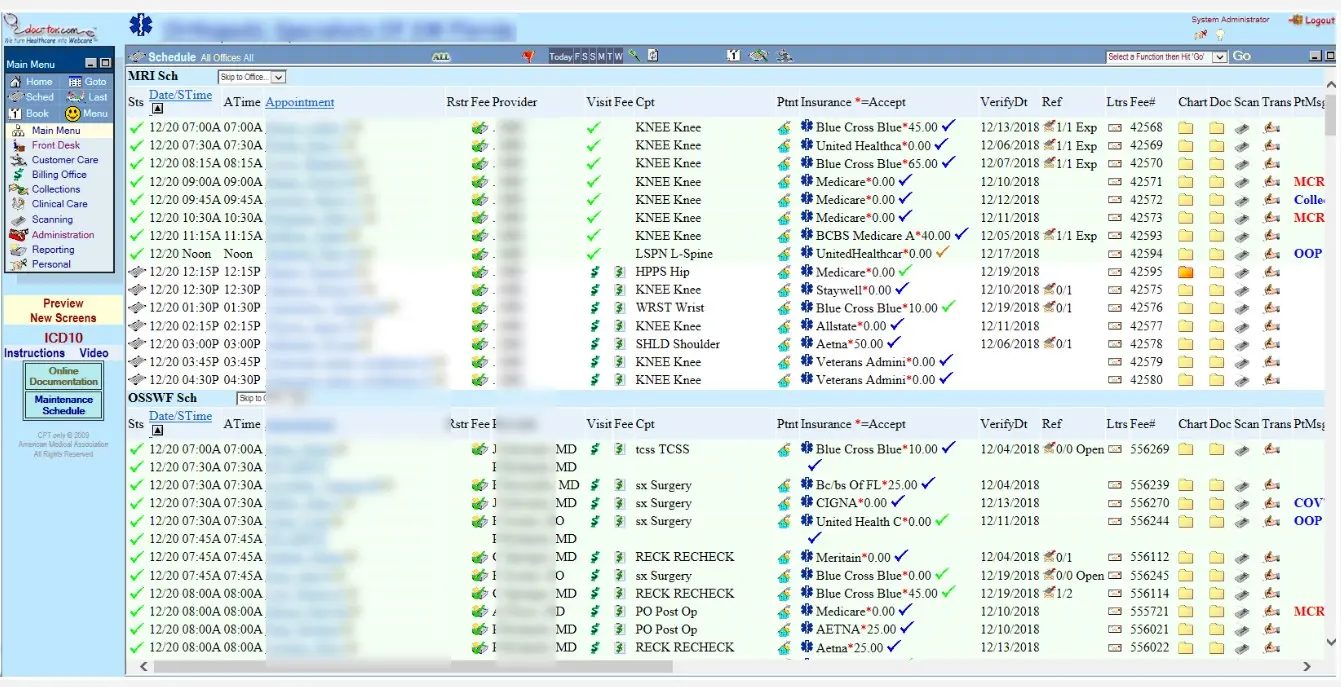1341x687 pixels.
Task: Click the envelope icon beside Ltrs Fee# 42595
Action: tap(1115, 271)
